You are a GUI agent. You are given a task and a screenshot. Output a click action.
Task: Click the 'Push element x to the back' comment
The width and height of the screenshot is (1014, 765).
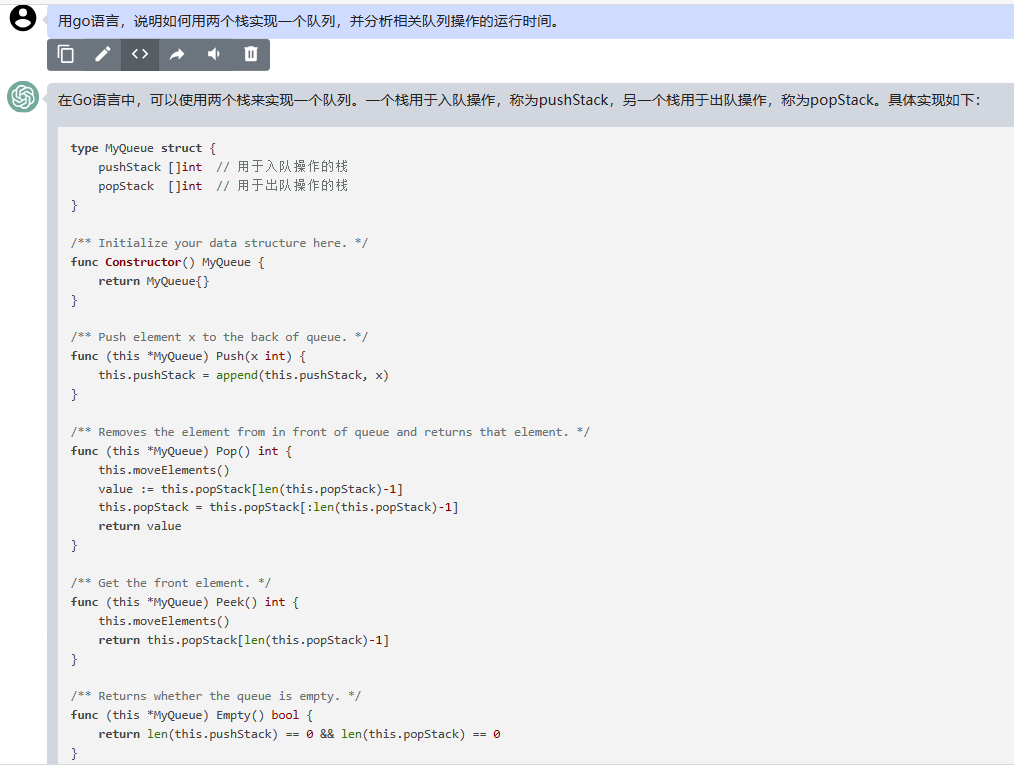tap(219, 337)
